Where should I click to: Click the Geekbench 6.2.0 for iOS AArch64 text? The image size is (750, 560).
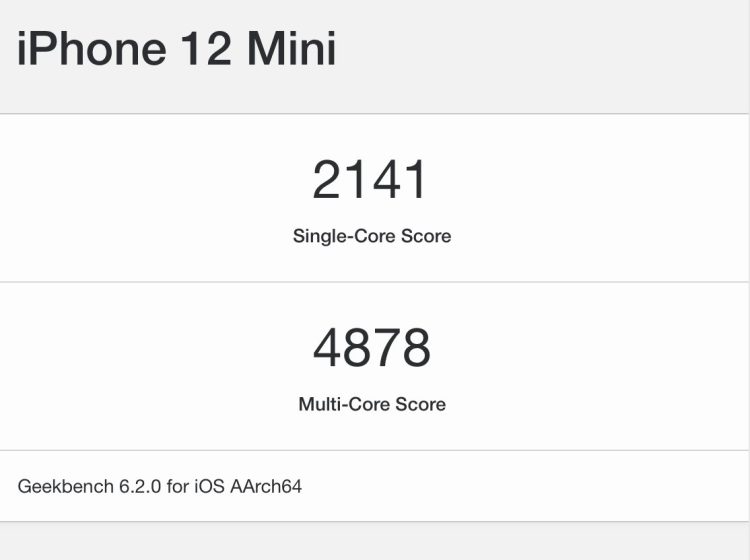pos(160,487)
